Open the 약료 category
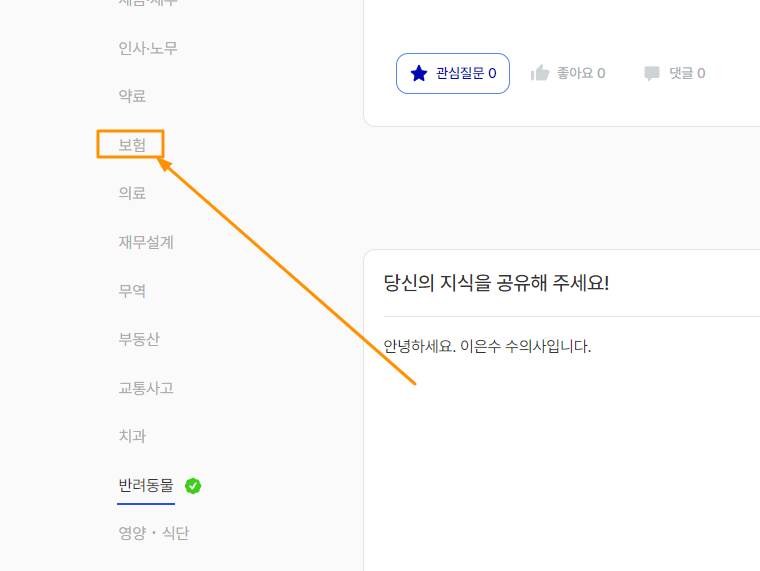Viewport: 760px width, 571px height. click(132, 96)
